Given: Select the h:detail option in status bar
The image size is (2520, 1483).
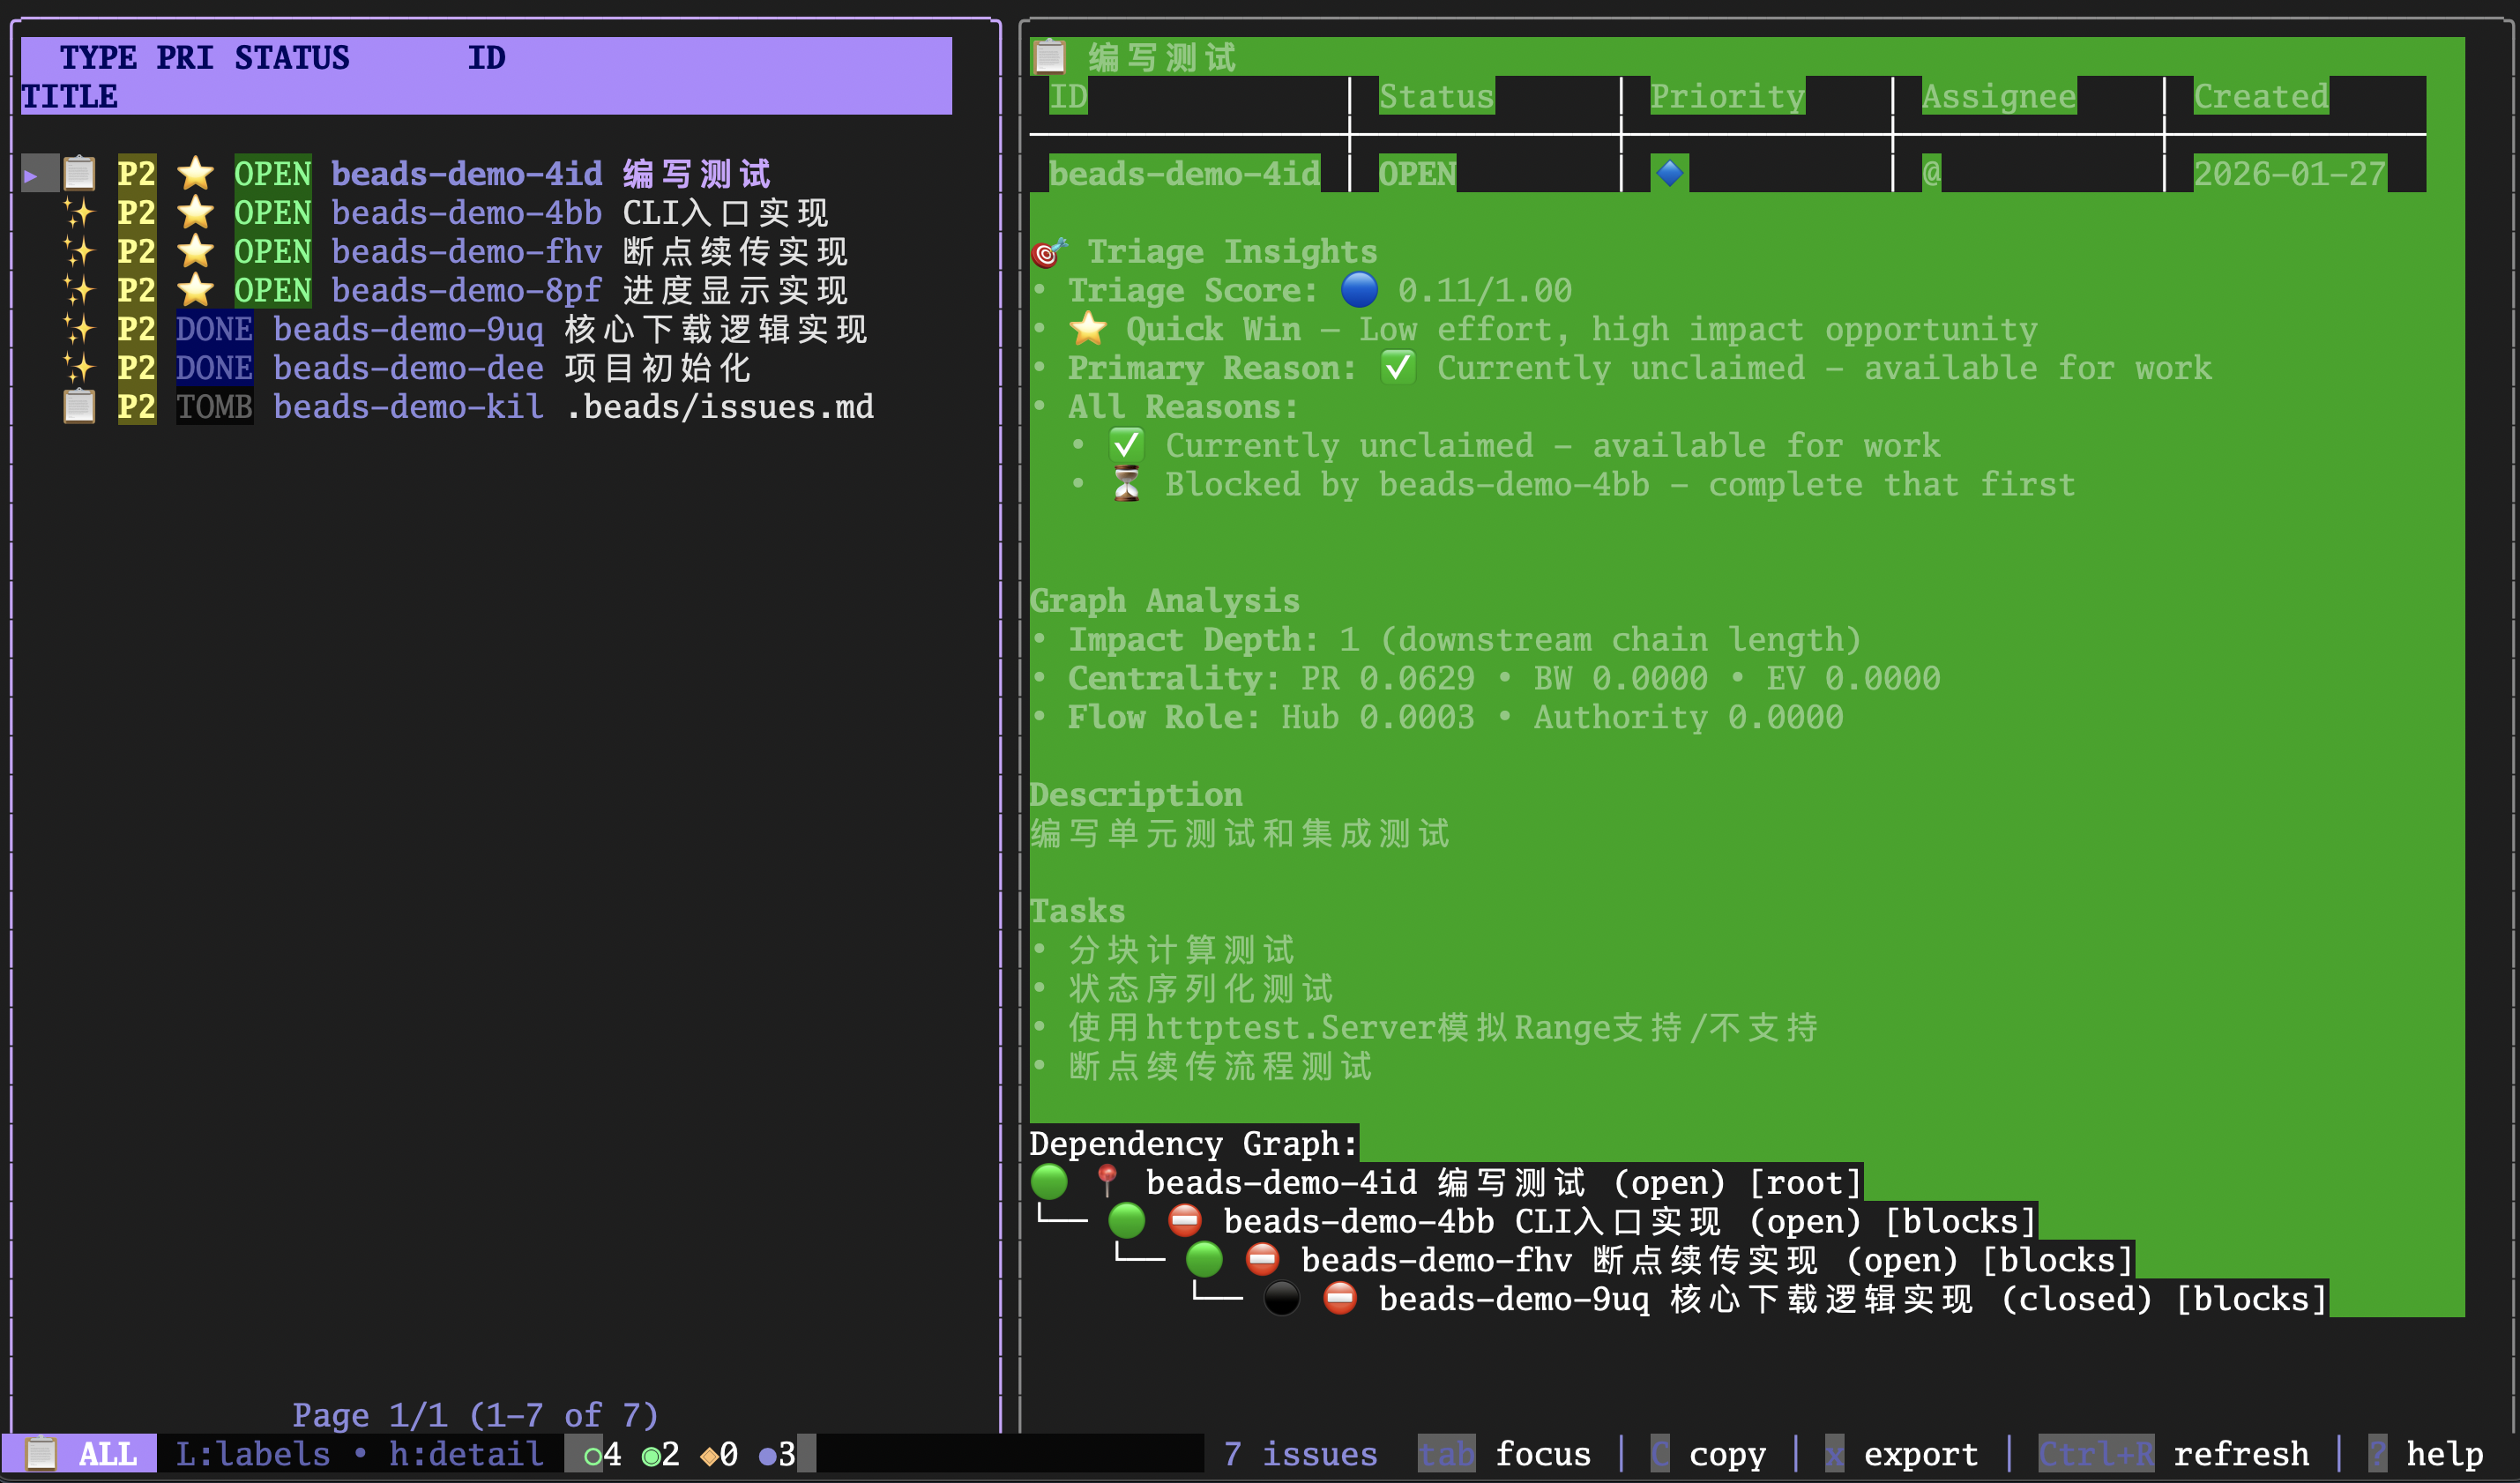Looking at the screenshot, I should [x=466, y=1453].
